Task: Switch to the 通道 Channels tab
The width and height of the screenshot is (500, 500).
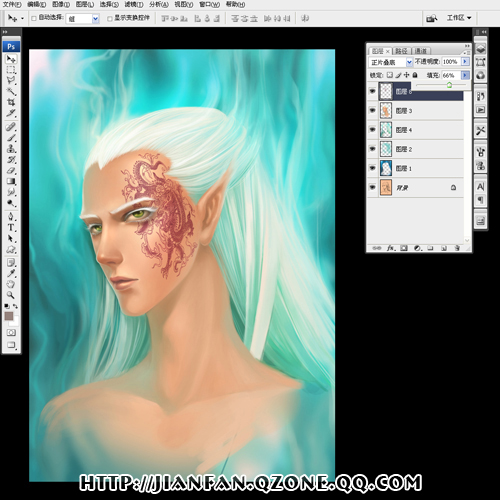Action: [421, 51]
